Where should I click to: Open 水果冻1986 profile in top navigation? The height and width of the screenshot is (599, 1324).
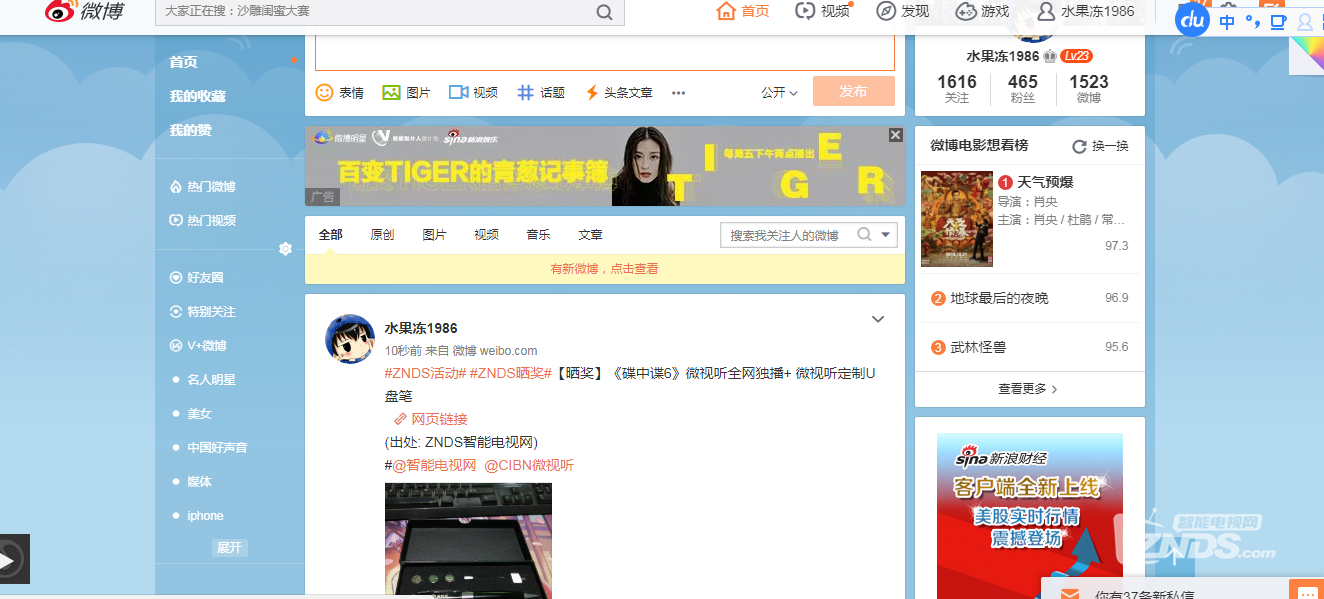tap(1086, 11)
